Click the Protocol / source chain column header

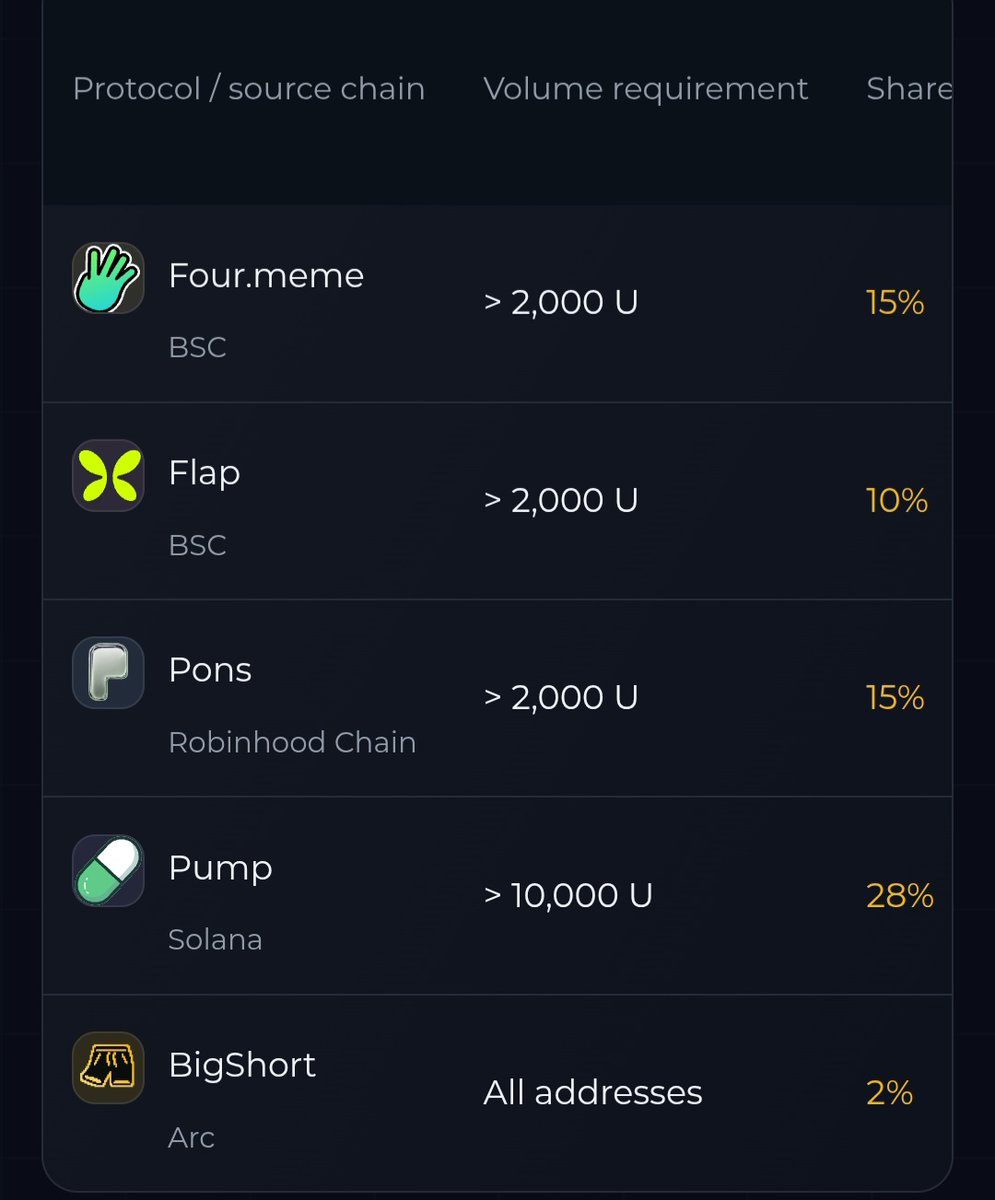[249, 89]
